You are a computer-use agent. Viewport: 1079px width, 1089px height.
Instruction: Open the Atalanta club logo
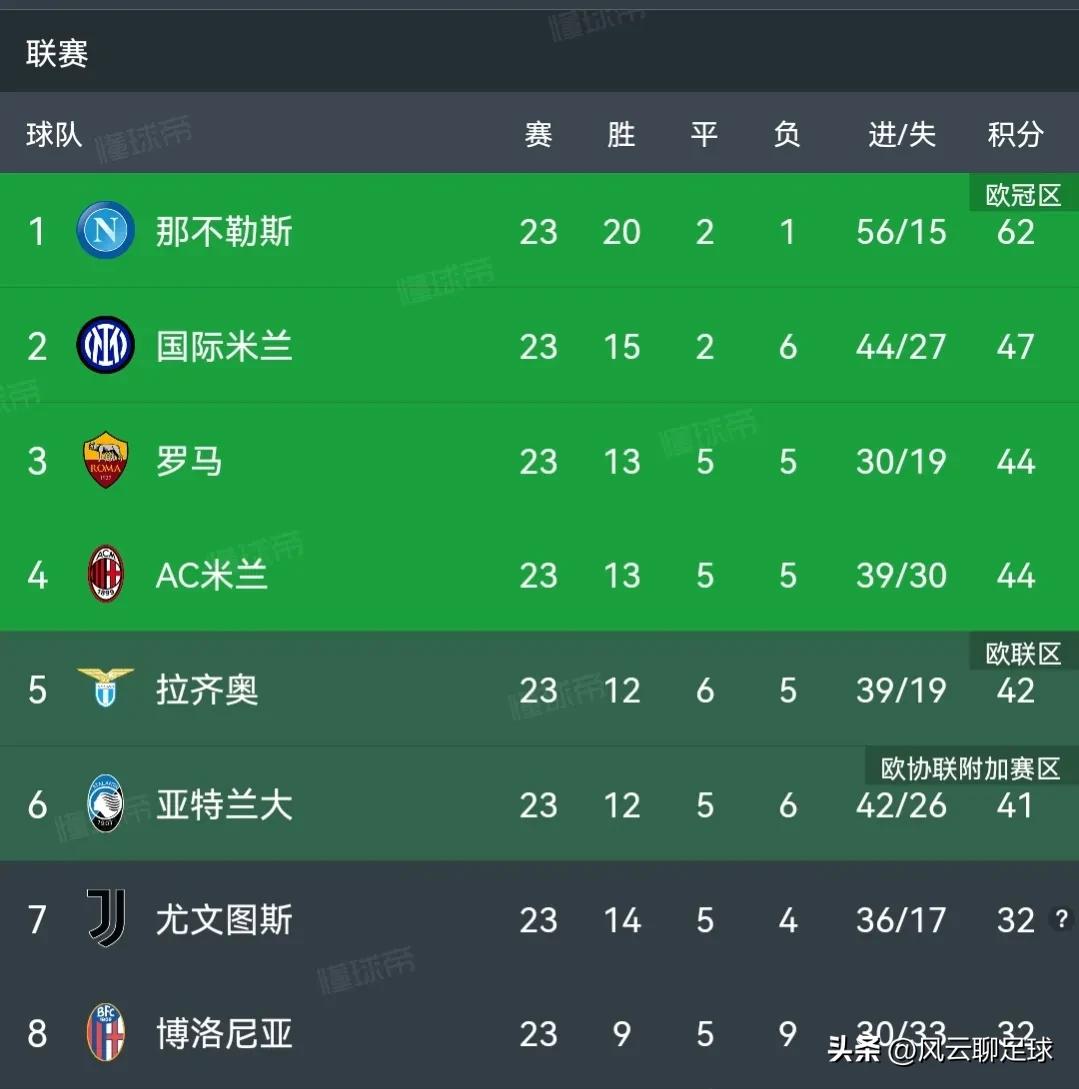(x=105, y=805)
